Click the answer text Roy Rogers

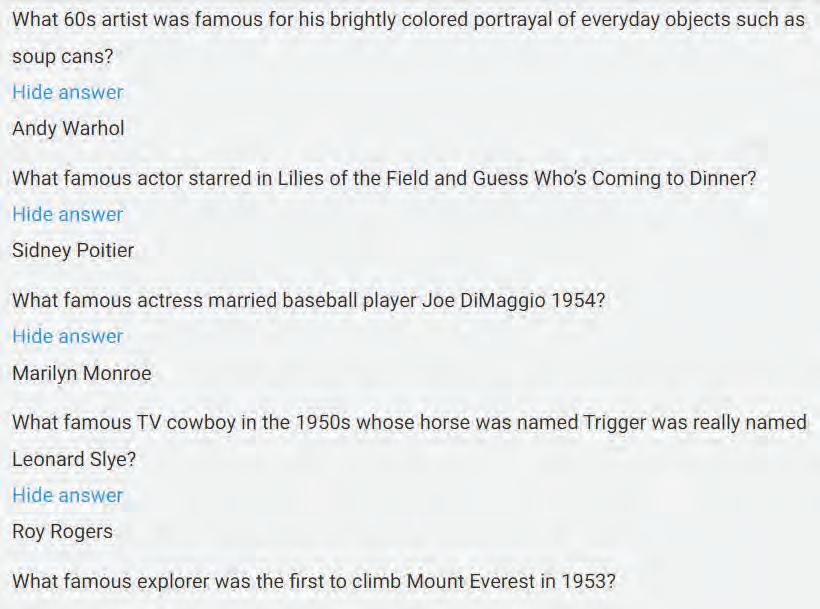[x=62, y=532]
